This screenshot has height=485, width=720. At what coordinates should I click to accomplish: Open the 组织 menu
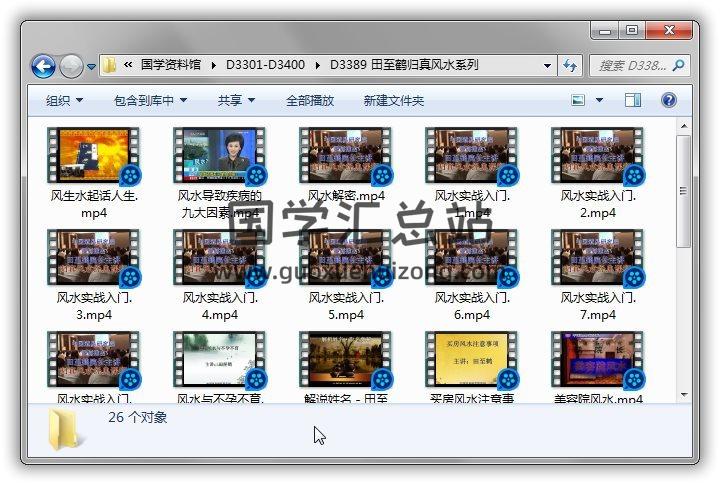[x=64, y=100]
